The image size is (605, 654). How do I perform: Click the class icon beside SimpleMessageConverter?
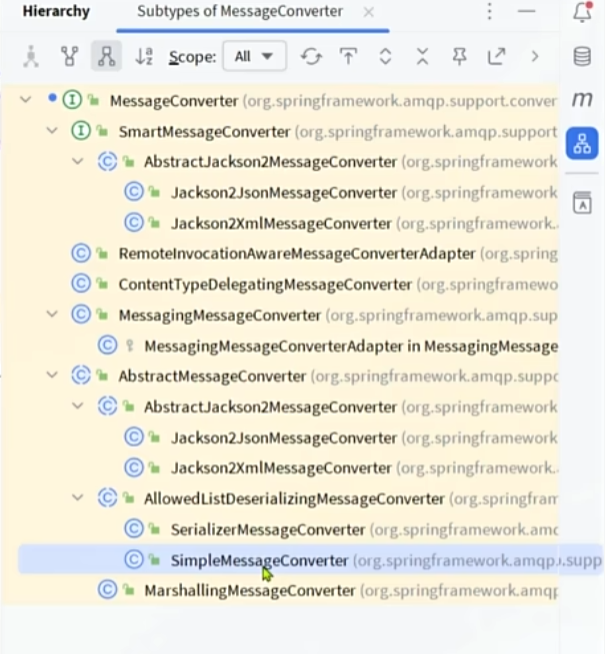pyautogui.click(x=134, y=560)
